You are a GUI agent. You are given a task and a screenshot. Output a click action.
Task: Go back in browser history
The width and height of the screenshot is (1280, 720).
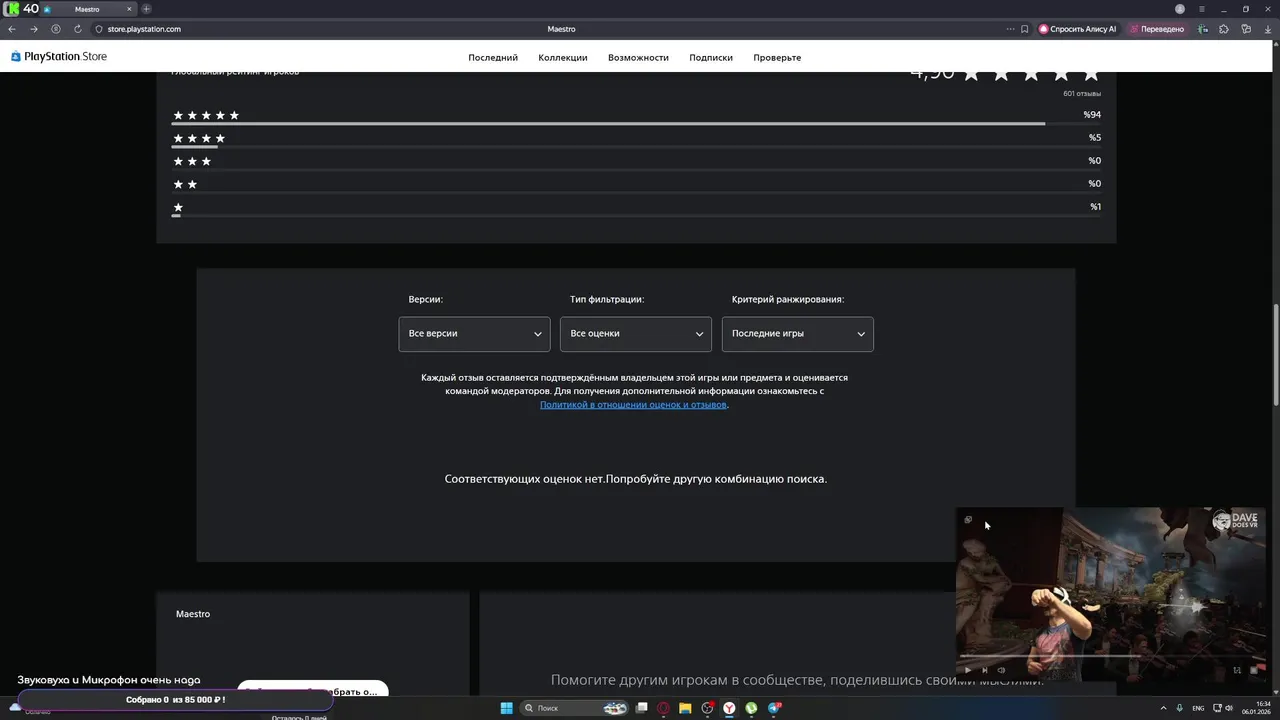pos(12,29)
